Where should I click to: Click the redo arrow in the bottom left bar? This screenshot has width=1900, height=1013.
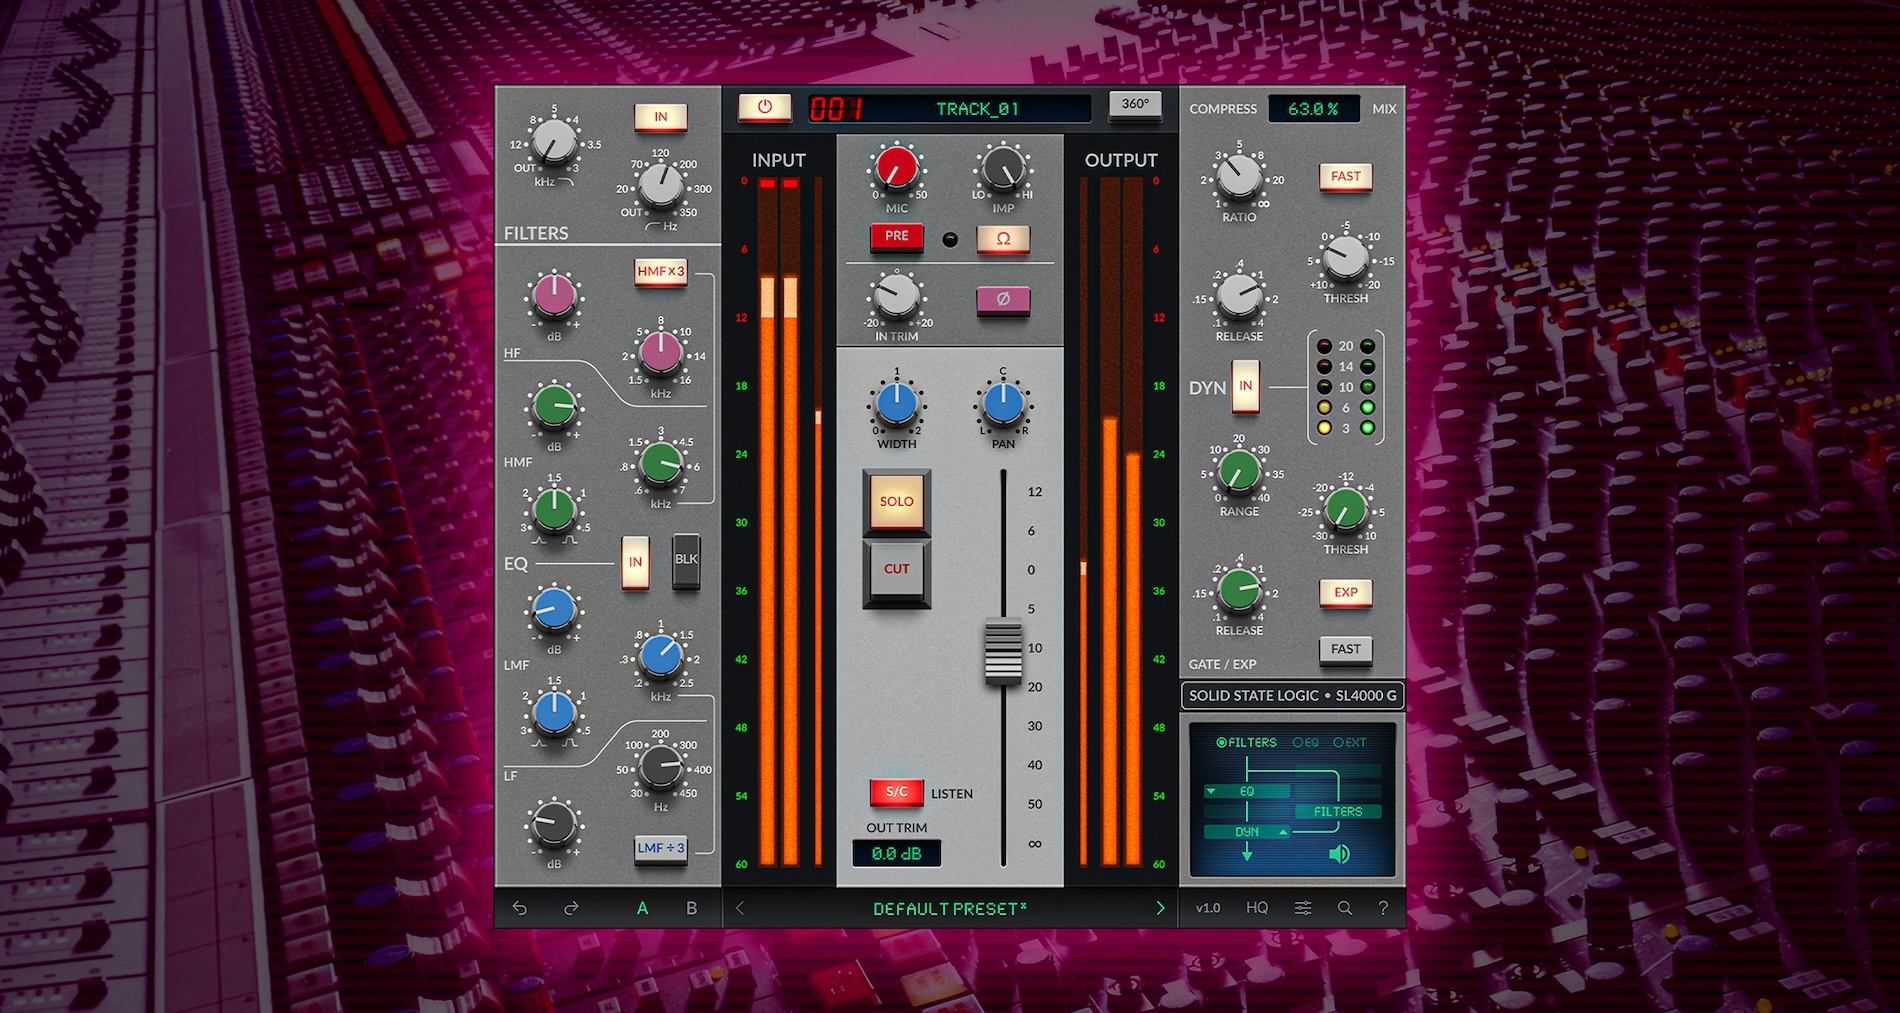[x=570, y=908]
